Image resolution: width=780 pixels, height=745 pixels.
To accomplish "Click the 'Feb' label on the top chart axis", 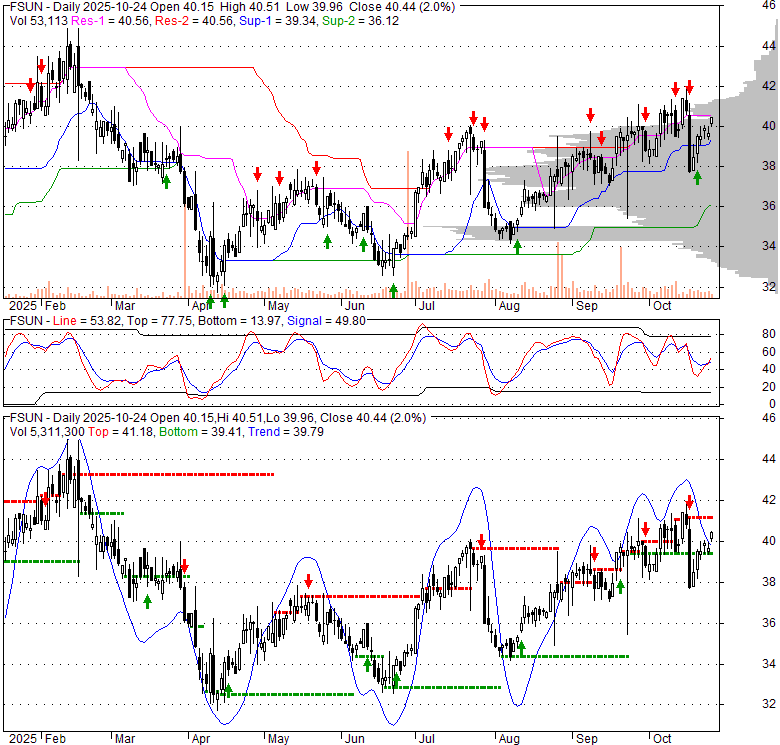I will (x=55, y=305).
